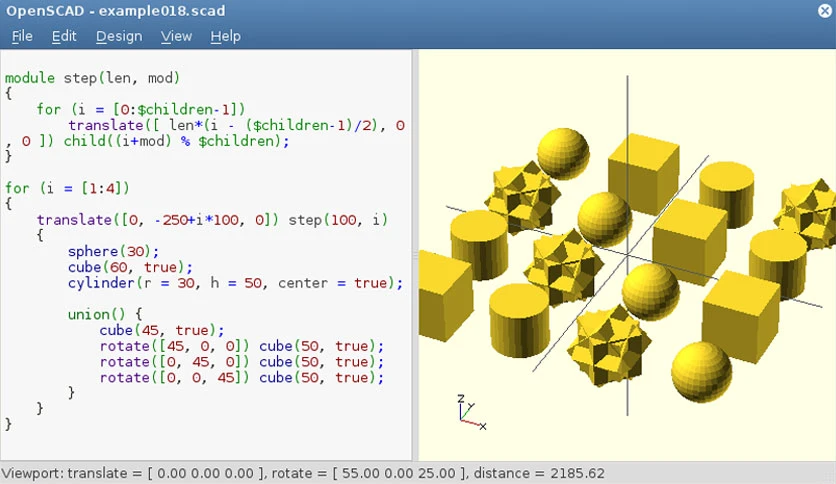The image size is (836, 484).
Task: Click the 'rotate([0, 45, 0]) cube(50, true);' line
Action: coord(242,362)
